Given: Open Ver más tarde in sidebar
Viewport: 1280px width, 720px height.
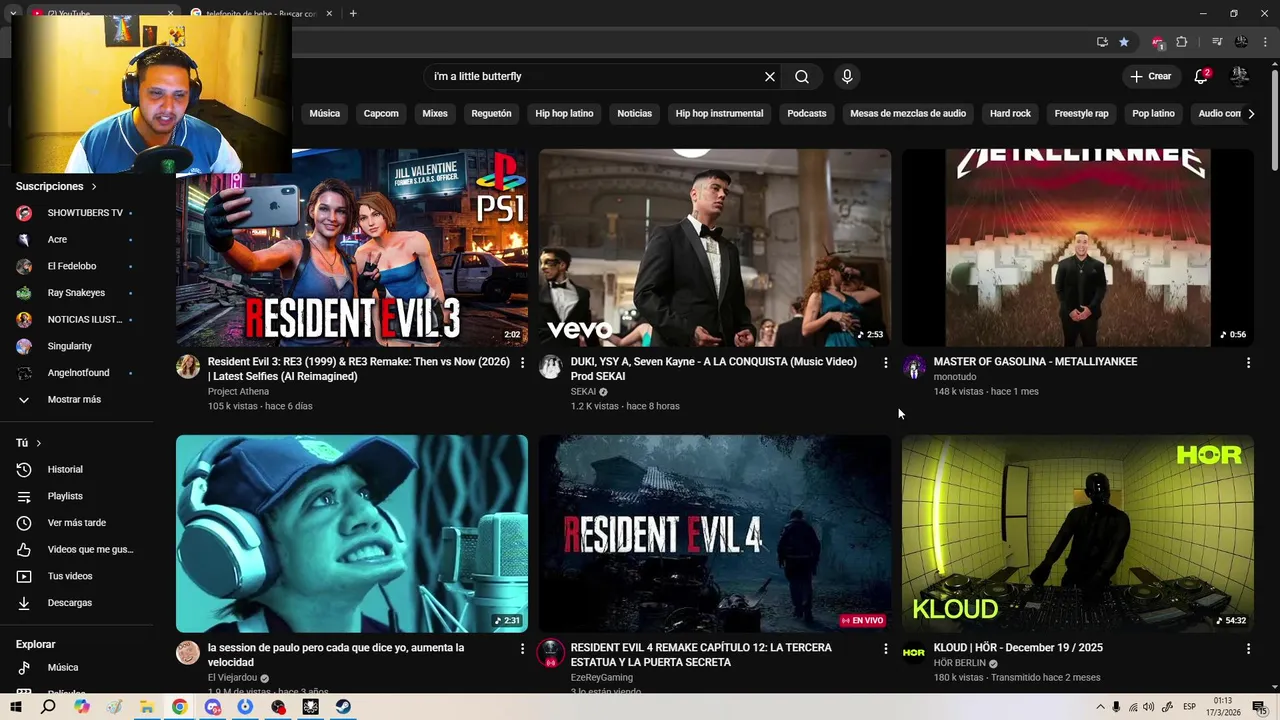Looking at the screenshot, I should tap(76, 523).
